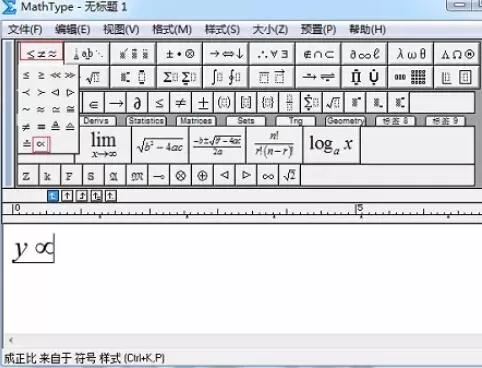
Task: Open the lowercase Greek palette (λ ω θ)
Action: point(411,53)
